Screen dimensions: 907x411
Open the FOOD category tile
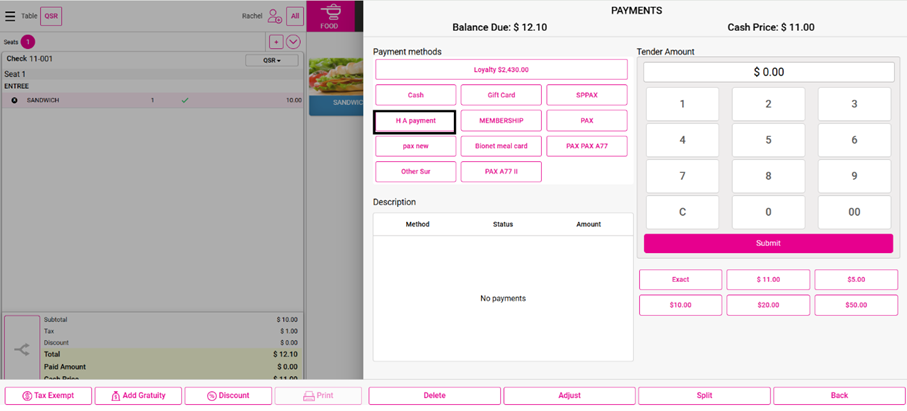(x=329, y=16)
